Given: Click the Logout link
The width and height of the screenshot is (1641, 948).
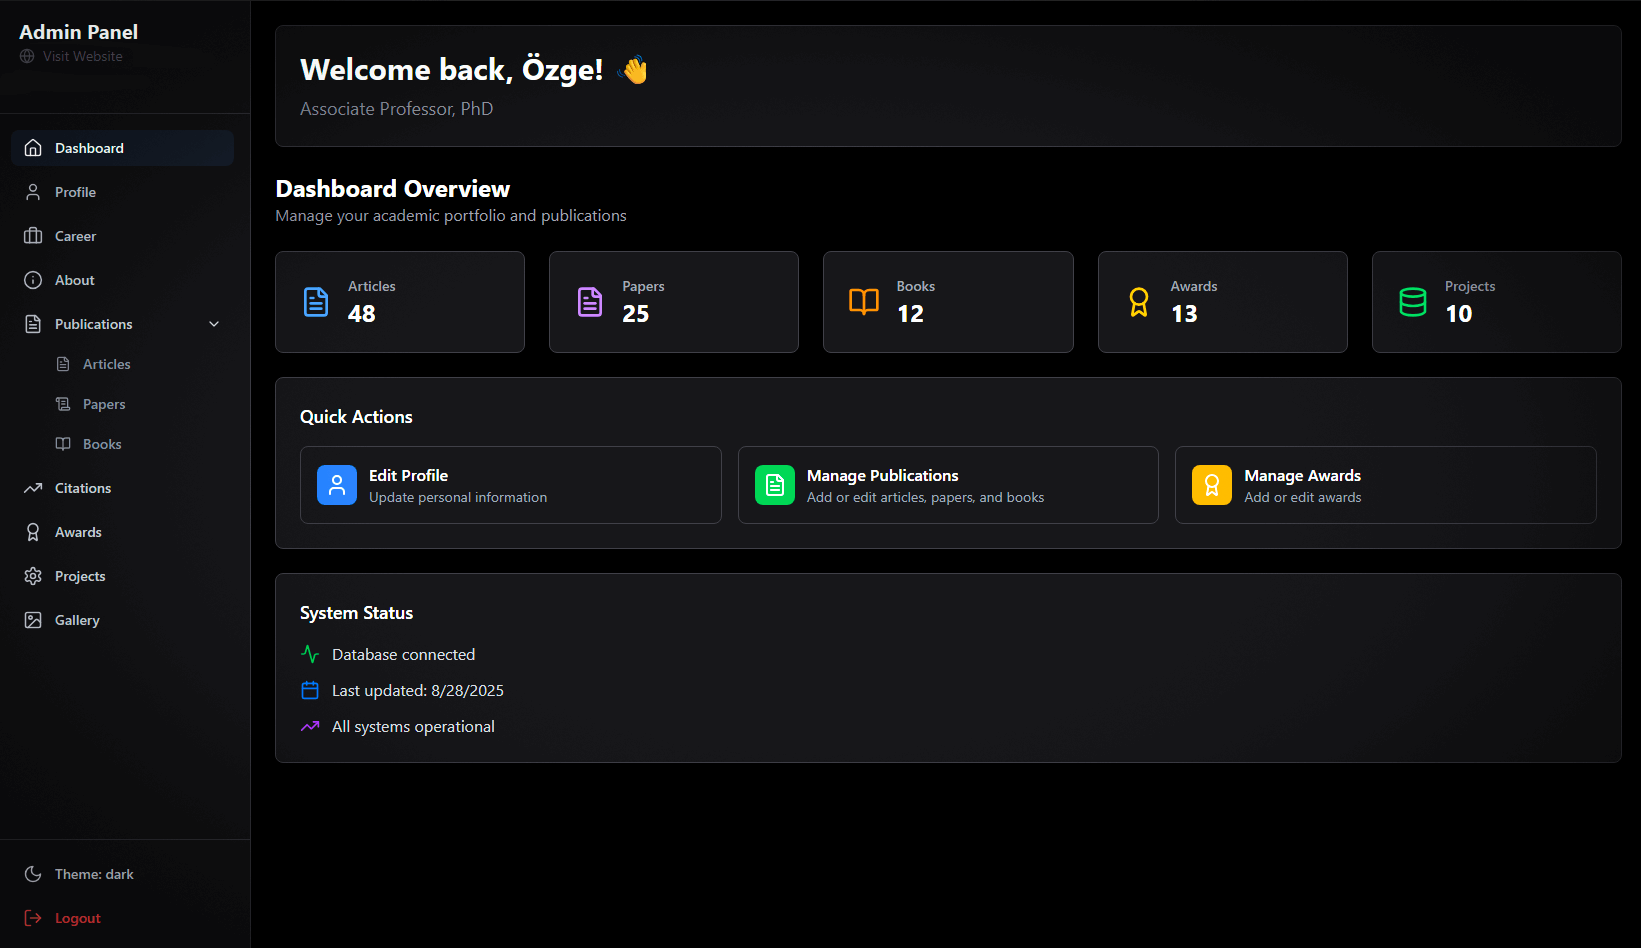Looking at the screenshot, I should coord(123,918).
